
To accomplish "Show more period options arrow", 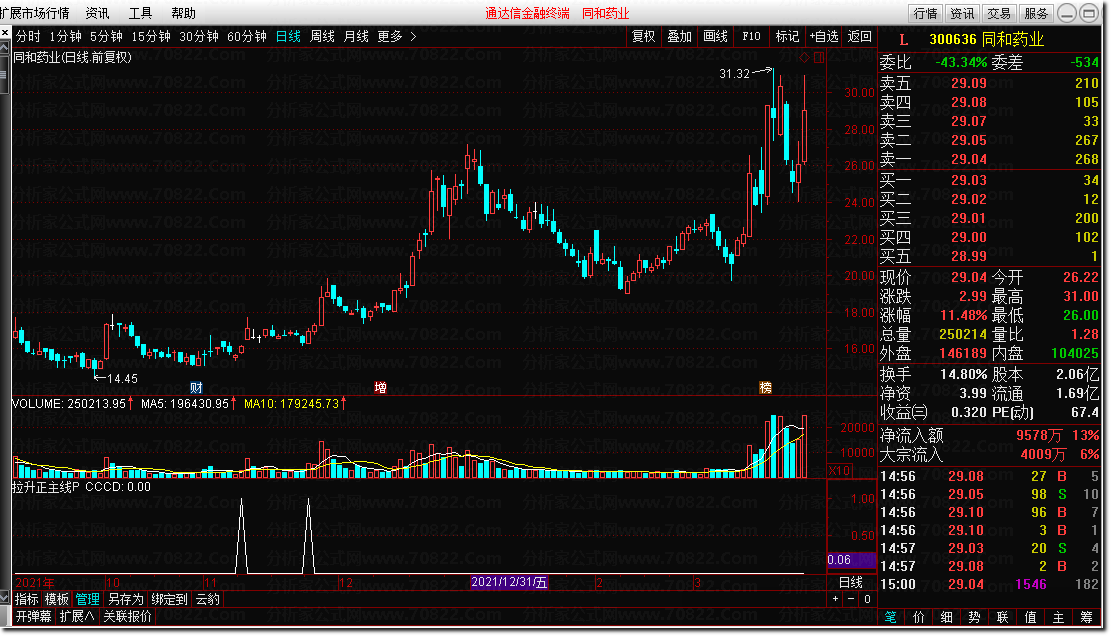I will (413, 36).
